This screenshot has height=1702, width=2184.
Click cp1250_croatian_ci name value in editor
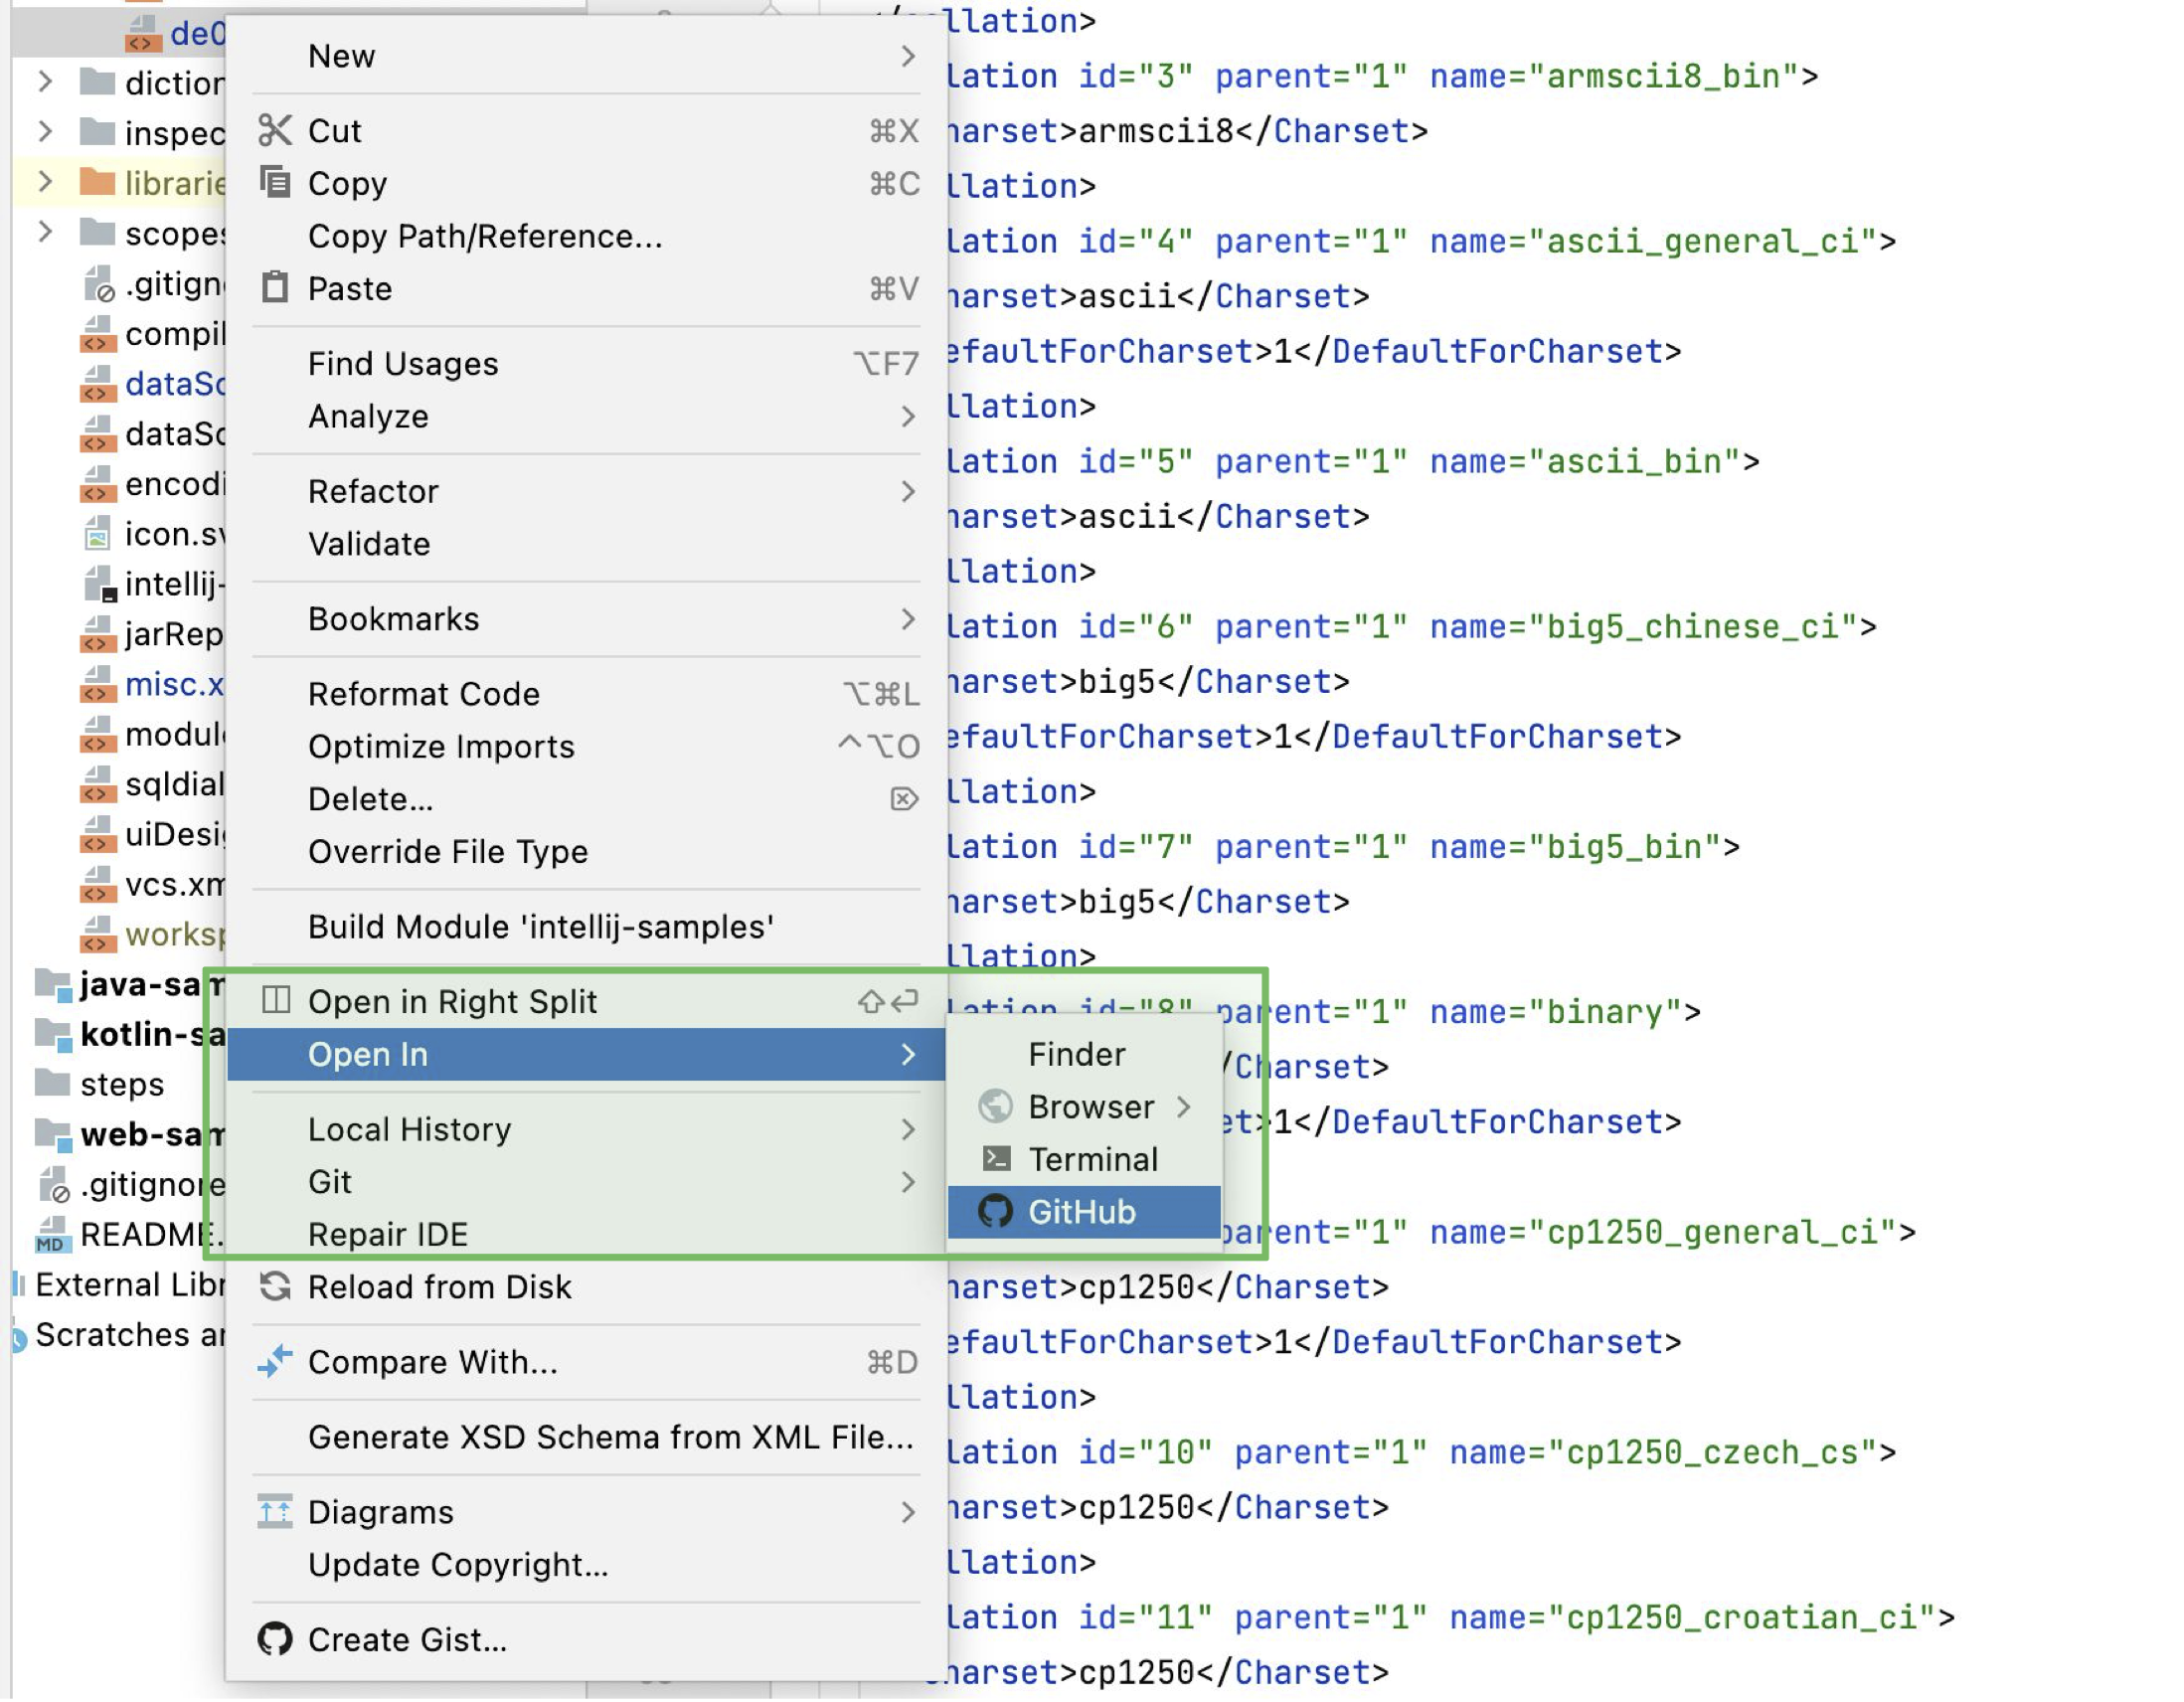tap(1741, 1618)
